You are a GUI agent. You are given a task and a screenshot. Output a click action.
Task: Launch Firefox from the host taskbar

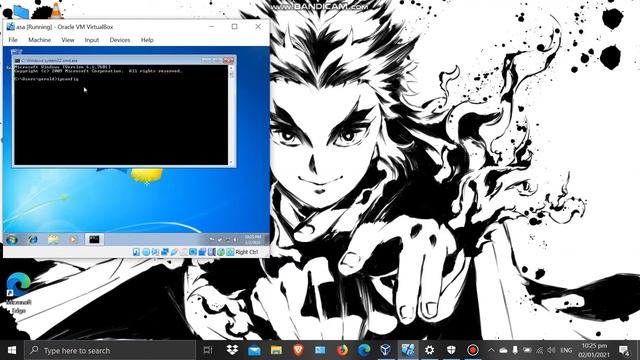(342, 350)
